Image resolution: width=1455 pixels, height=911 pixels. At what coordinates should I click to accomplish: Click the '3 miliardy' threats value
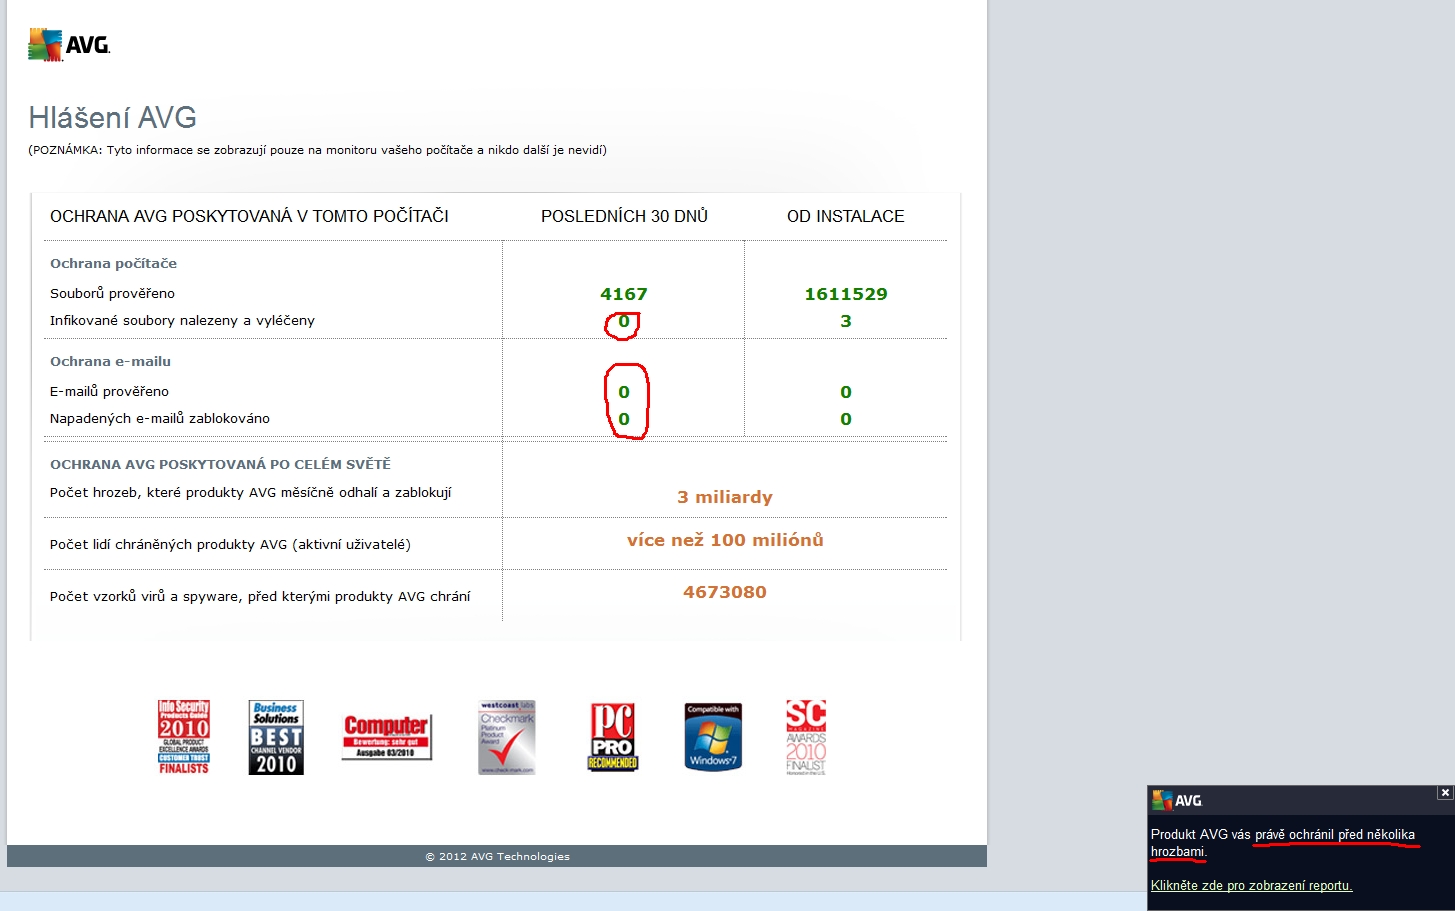[x=725, y=497]
